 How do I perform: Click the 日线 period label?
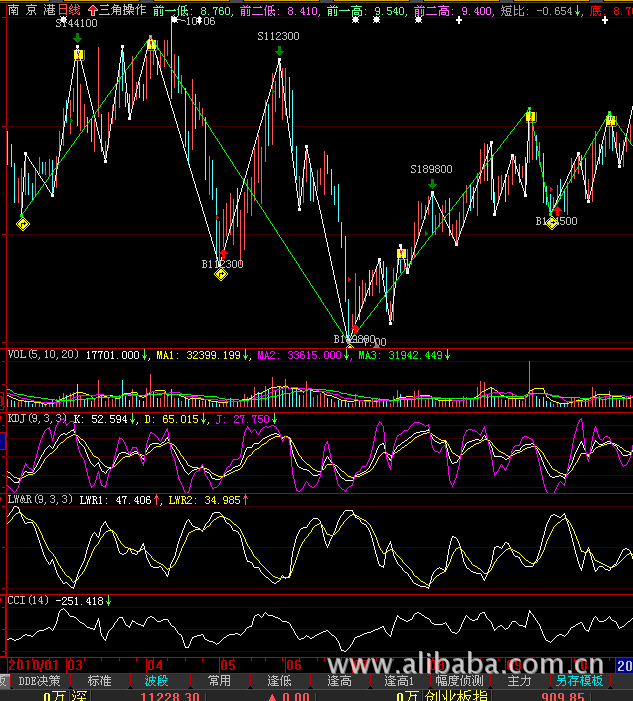(x=70, y=9)
